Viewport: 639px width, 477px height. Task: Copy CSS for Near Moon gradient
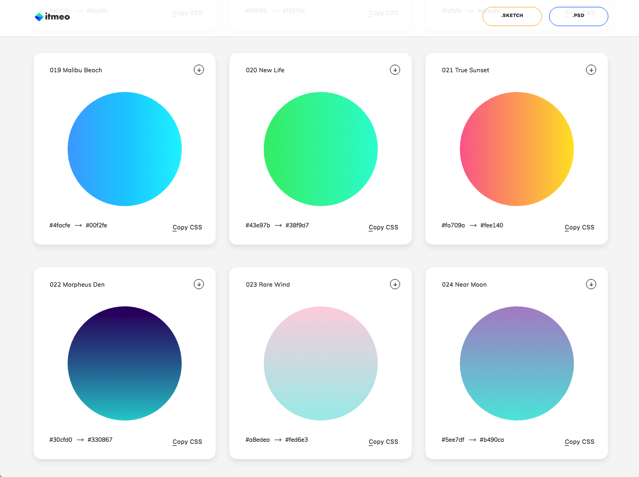579,441
